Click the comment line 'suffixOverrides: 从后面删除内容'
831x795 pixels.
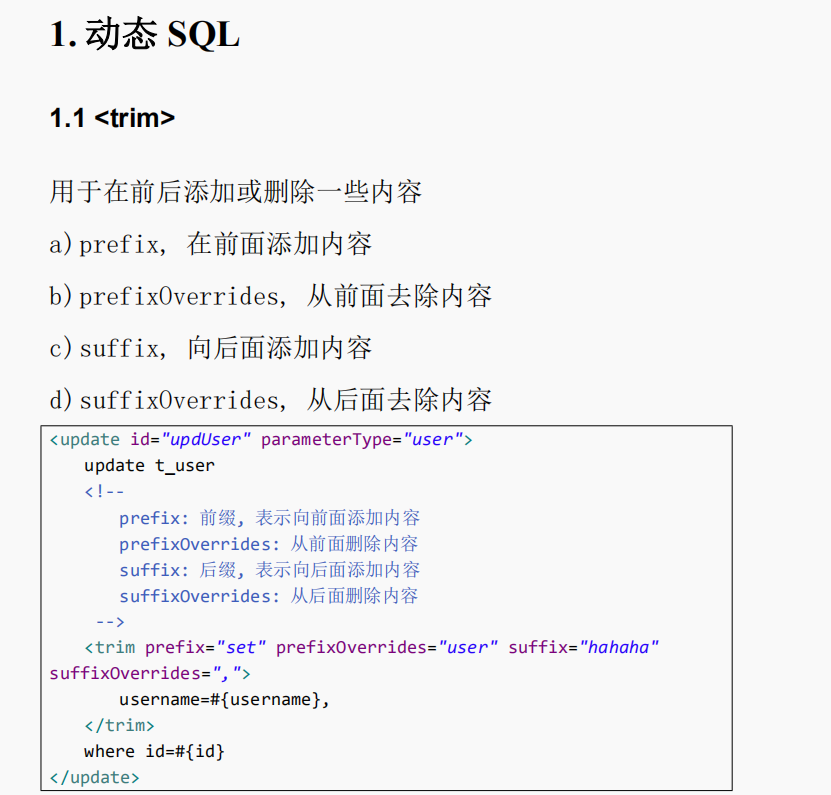pyautogui.click(x=269, y=596)
